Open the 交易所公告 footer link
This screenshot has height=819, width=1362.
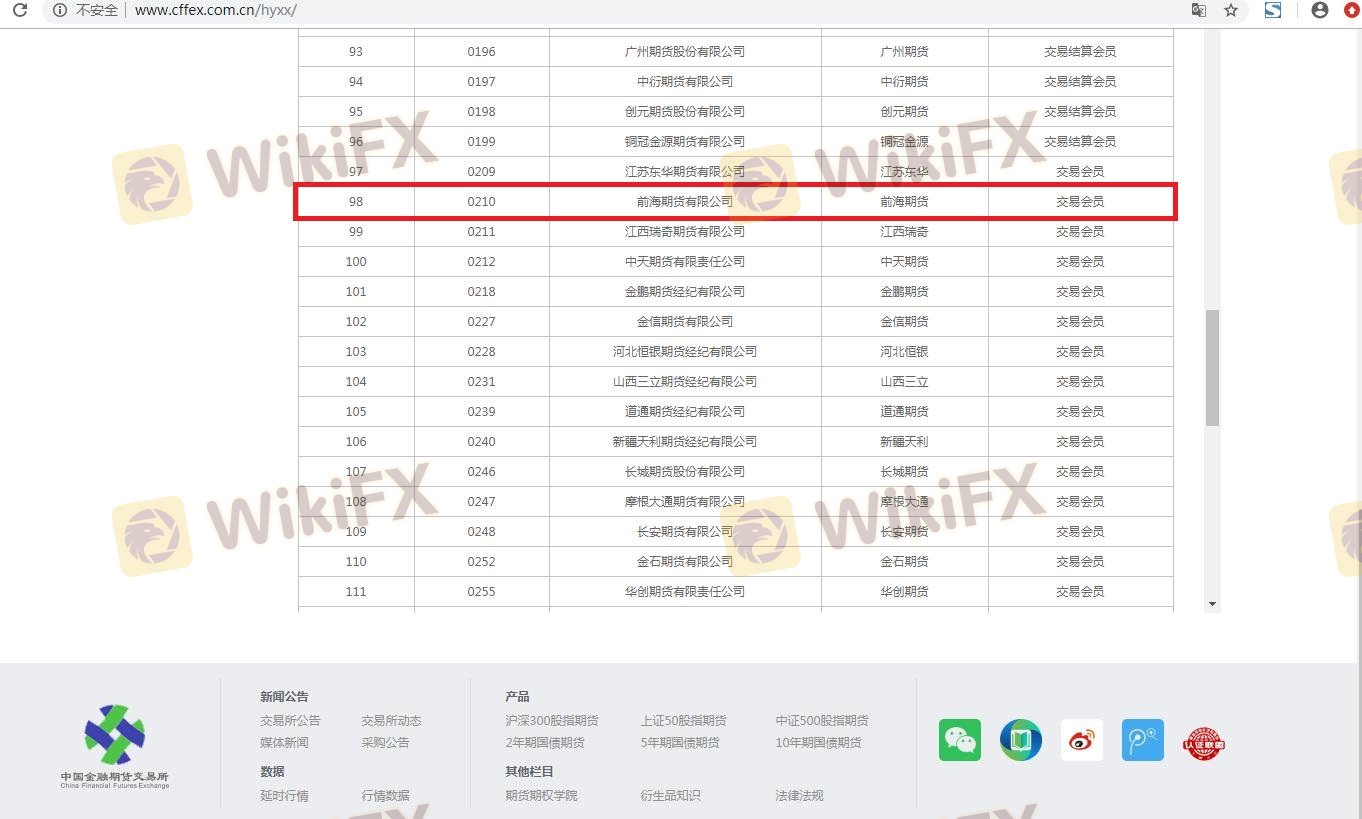290,720
